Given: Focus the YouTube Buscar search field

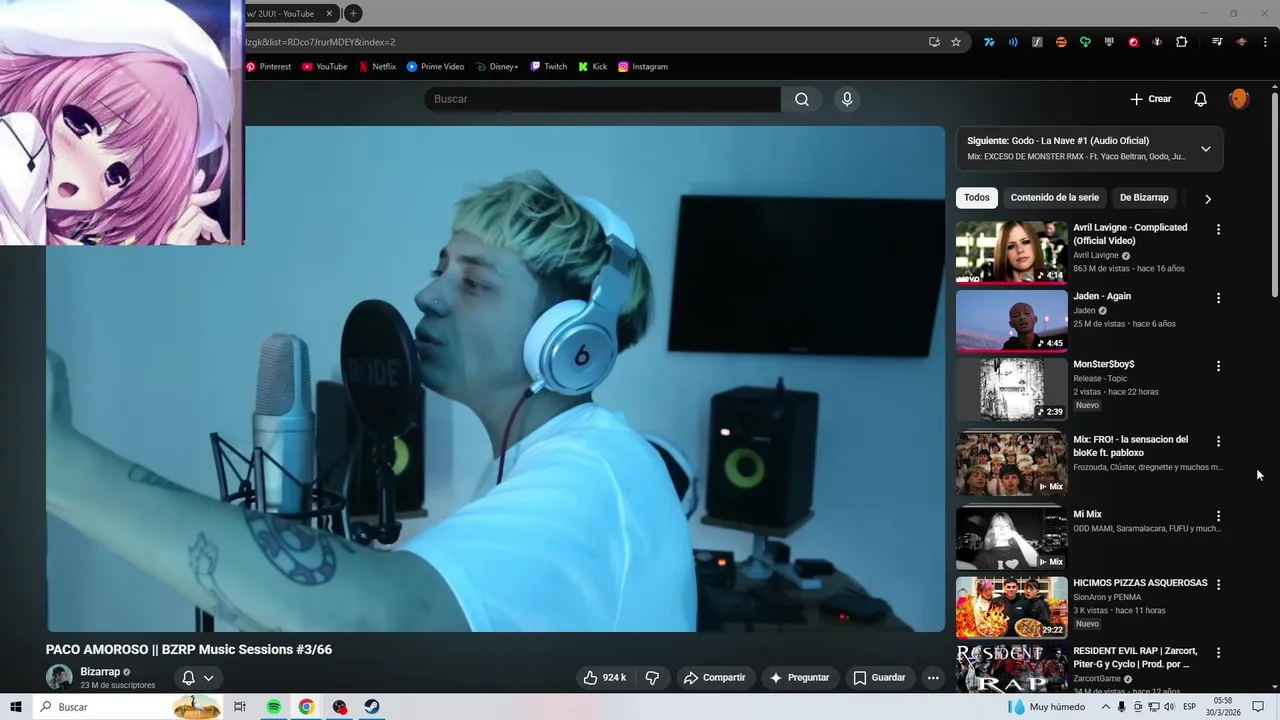Looking at the screenshot, I should (603, 99).
